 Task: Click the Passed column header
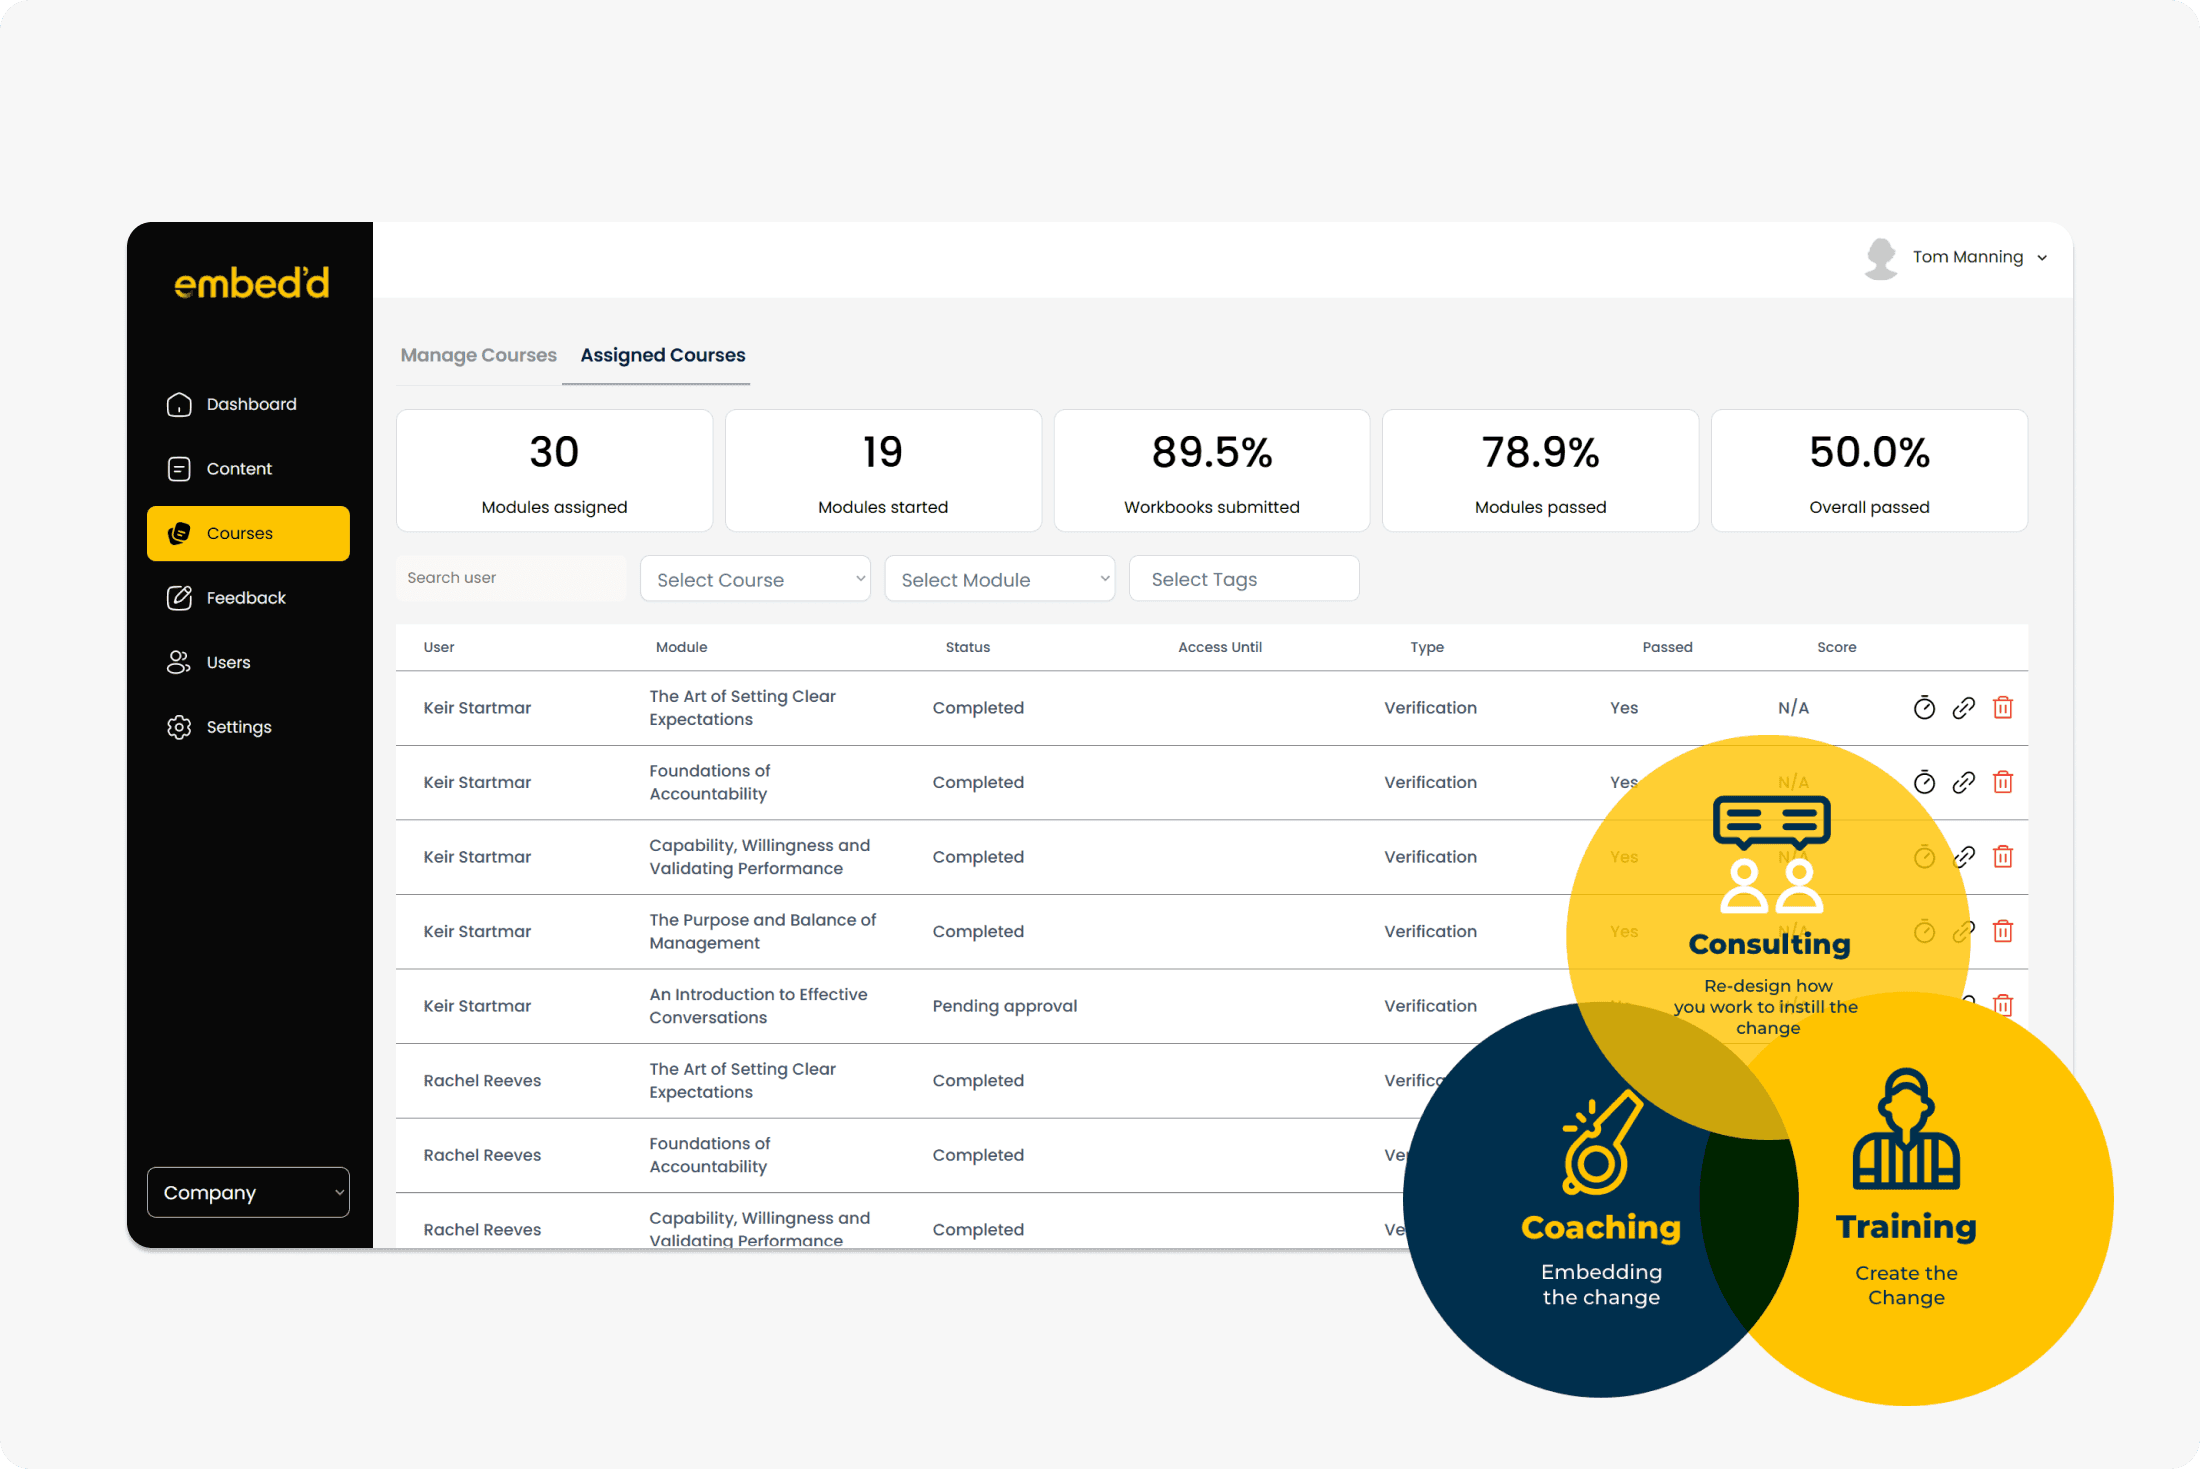1667,647
